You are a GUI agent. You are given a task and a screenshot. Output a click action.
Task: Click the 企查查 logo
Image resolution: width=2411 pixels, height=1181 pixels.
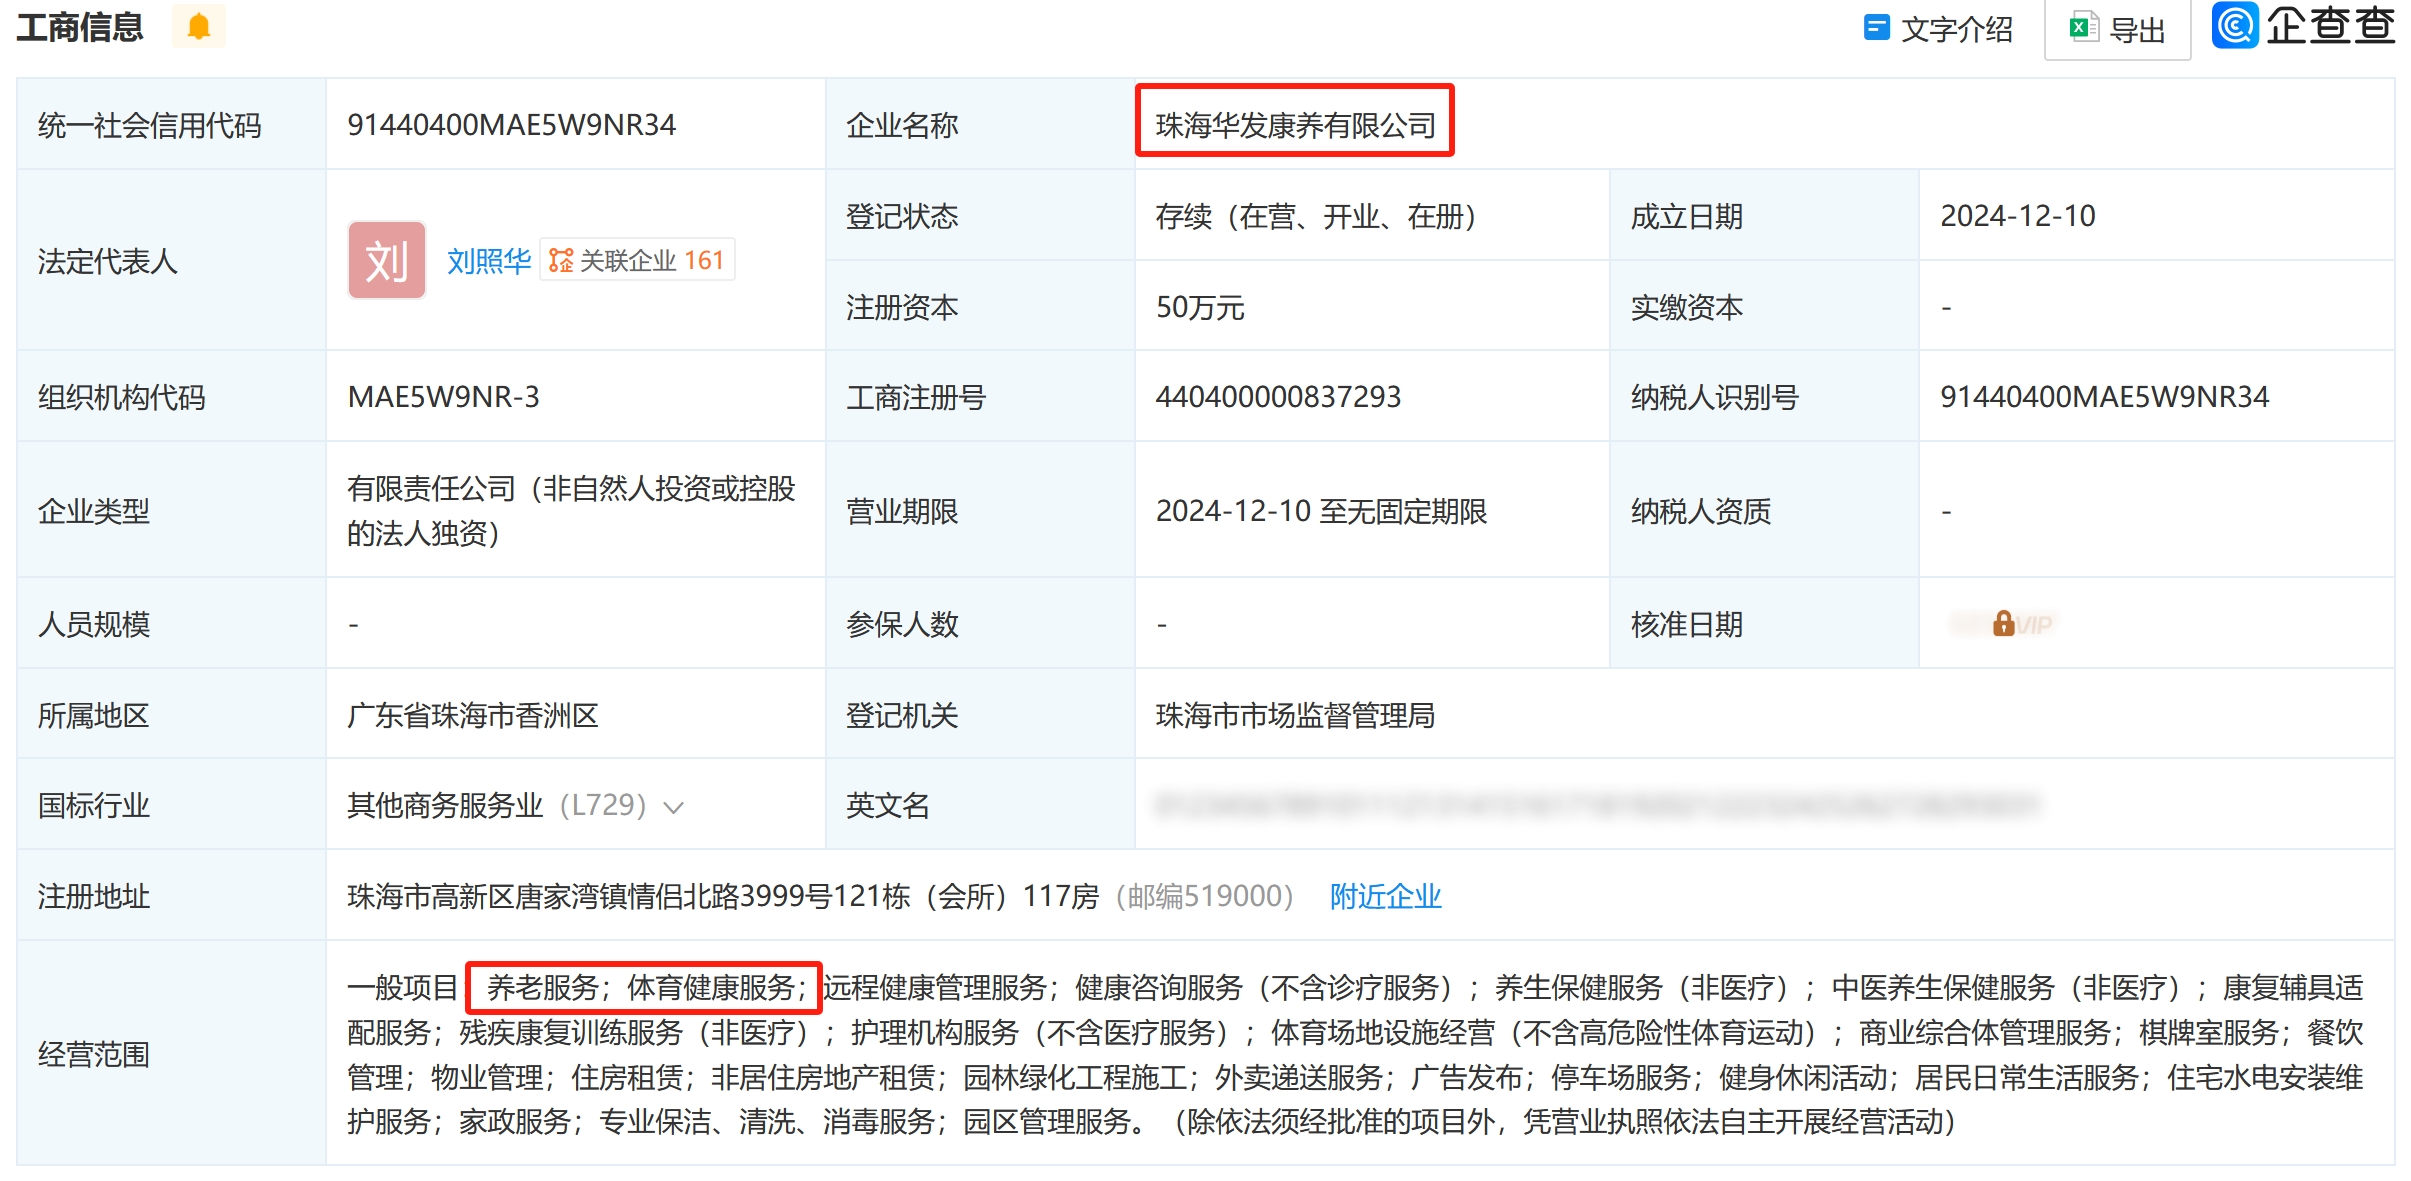[x=2303, y=25]
